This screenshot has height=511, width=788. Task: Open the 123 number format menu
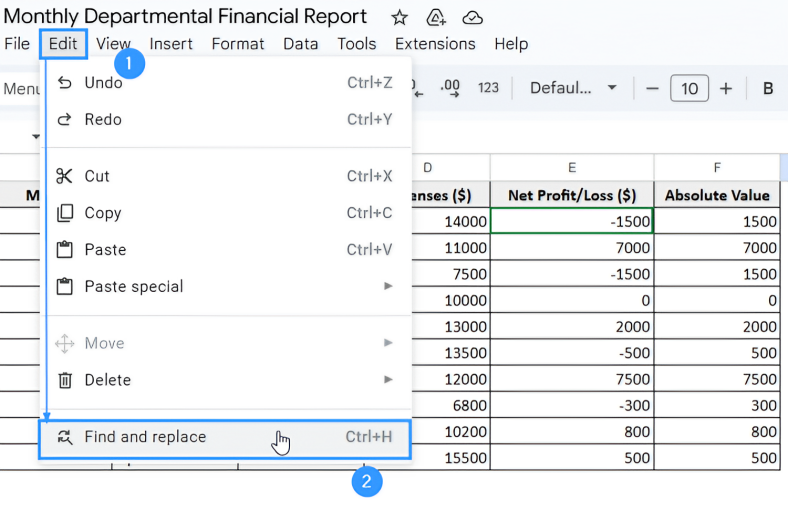pos(488,88)
